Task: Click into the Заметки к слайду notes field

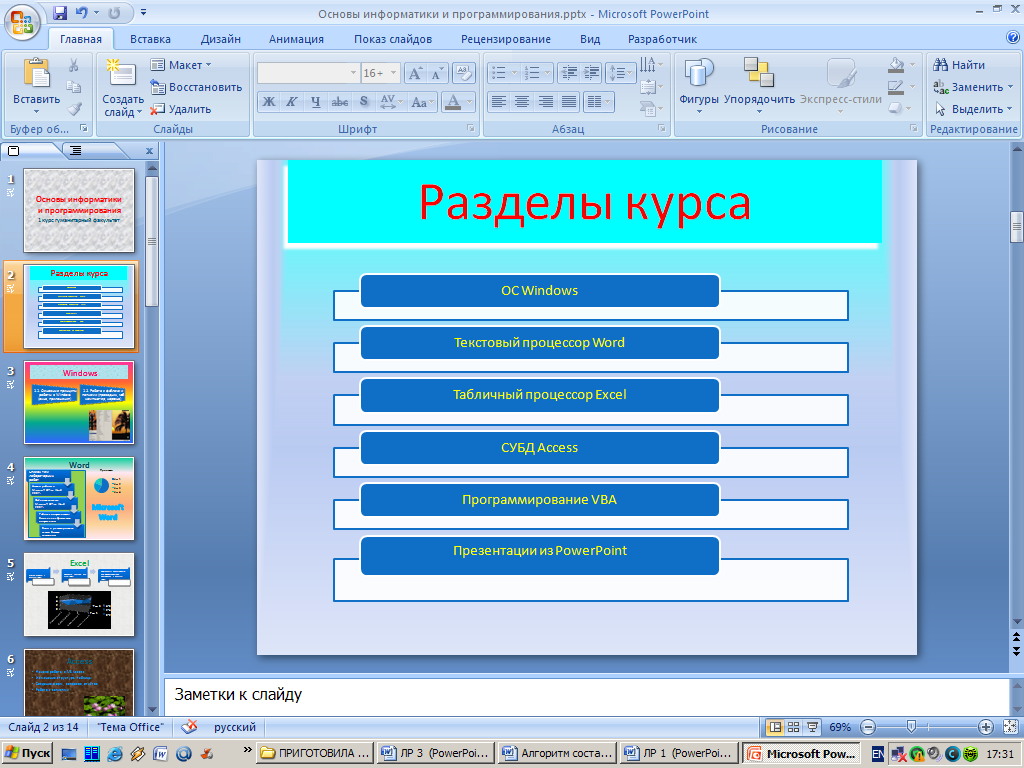Action: [x=586, y=694]
